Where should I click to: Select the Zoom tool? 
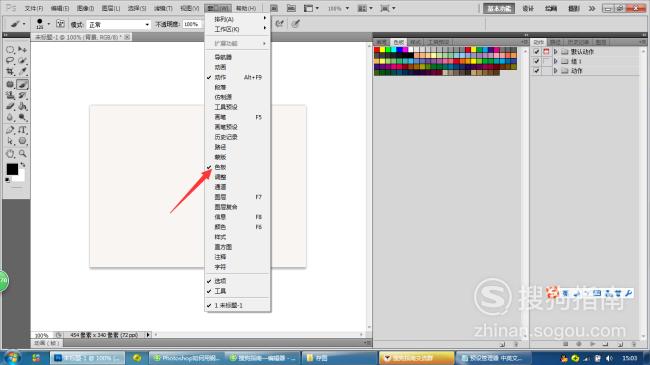(22, 154)
